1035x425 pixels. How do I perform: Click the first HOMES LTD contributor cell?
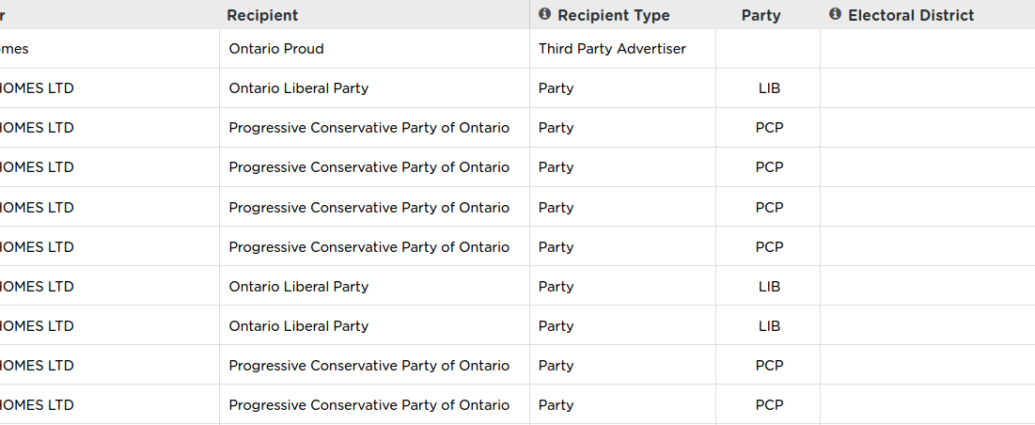tap(110, 88)
